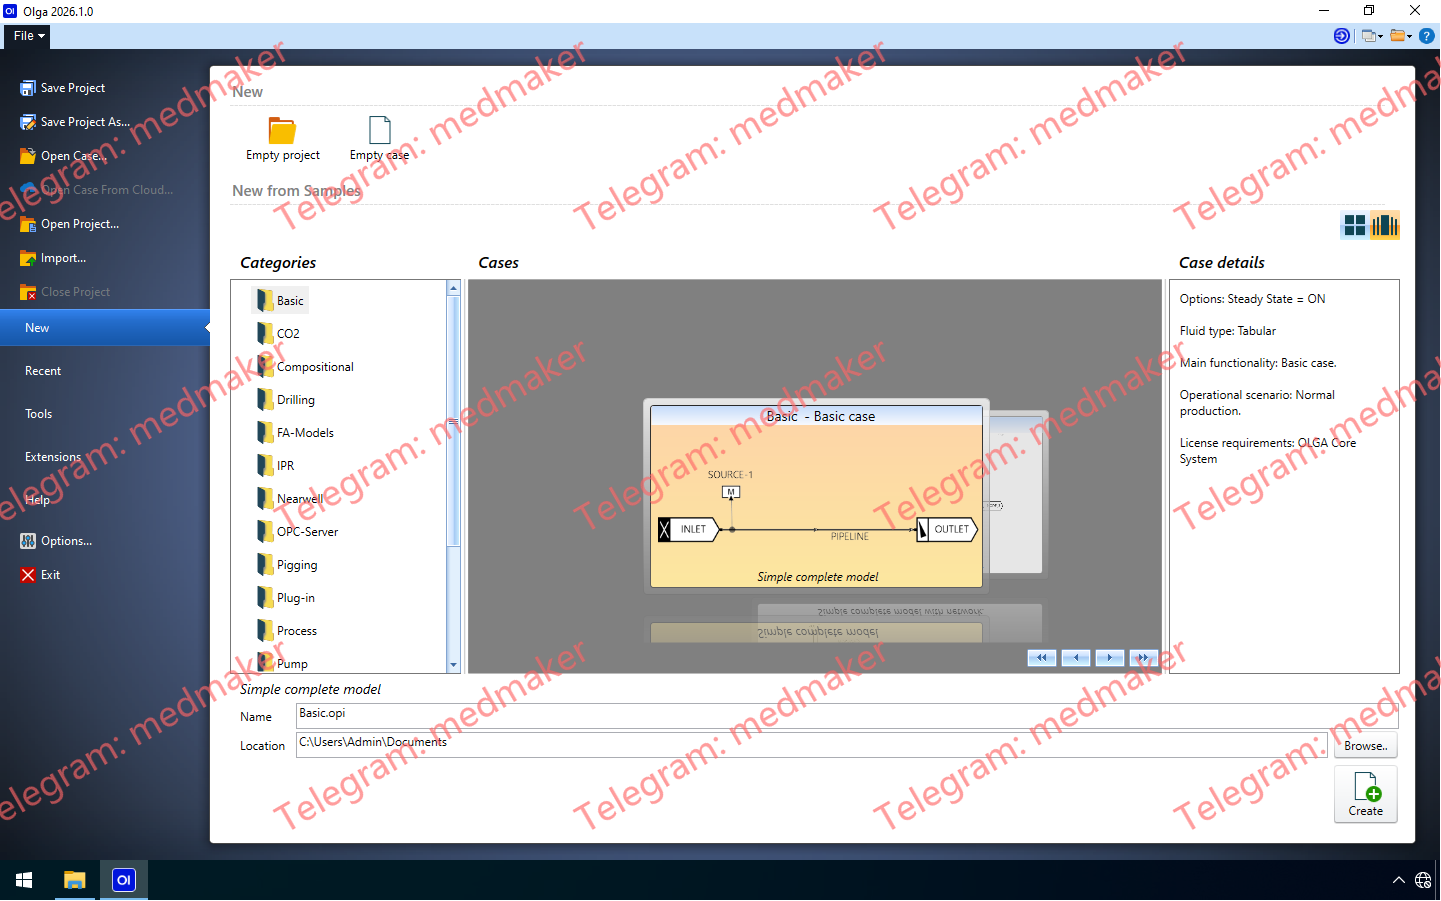Screen dimensions: 1441x901
Task: Click the Empty case document icon
Action: pyautogui.click(x=379, y=131)
